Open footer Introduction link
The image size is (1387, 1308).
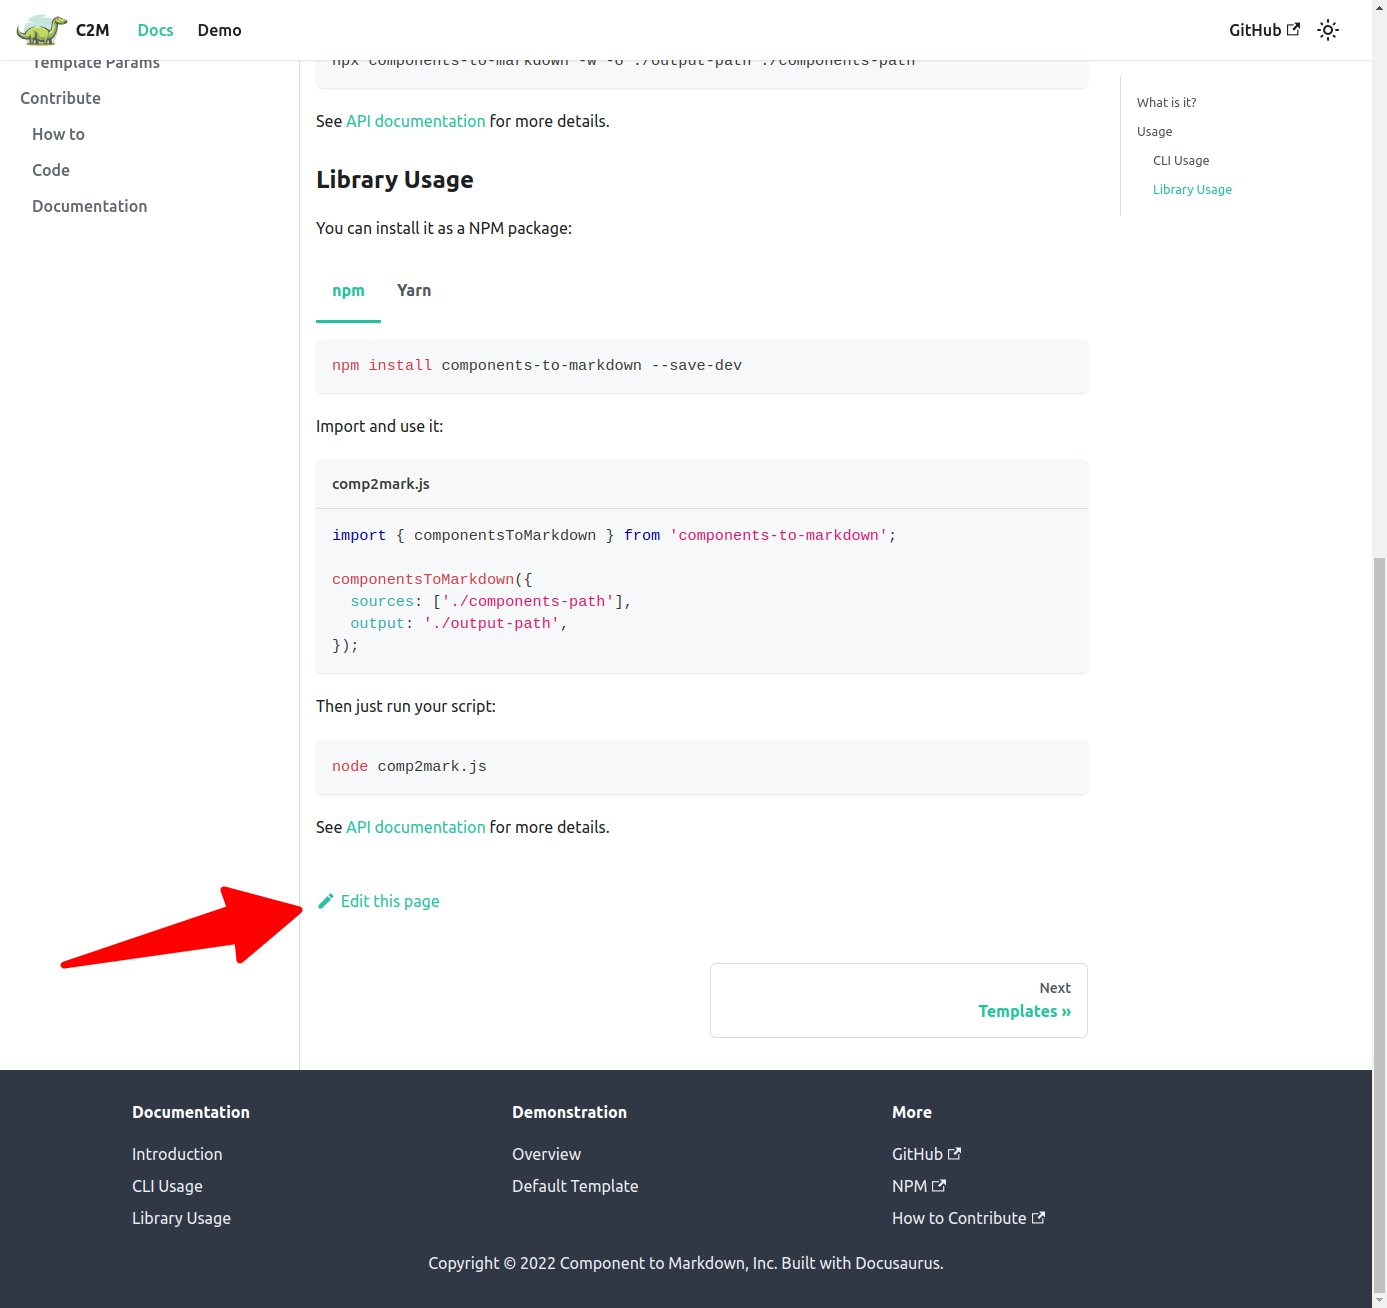[x=177, y=1154]
